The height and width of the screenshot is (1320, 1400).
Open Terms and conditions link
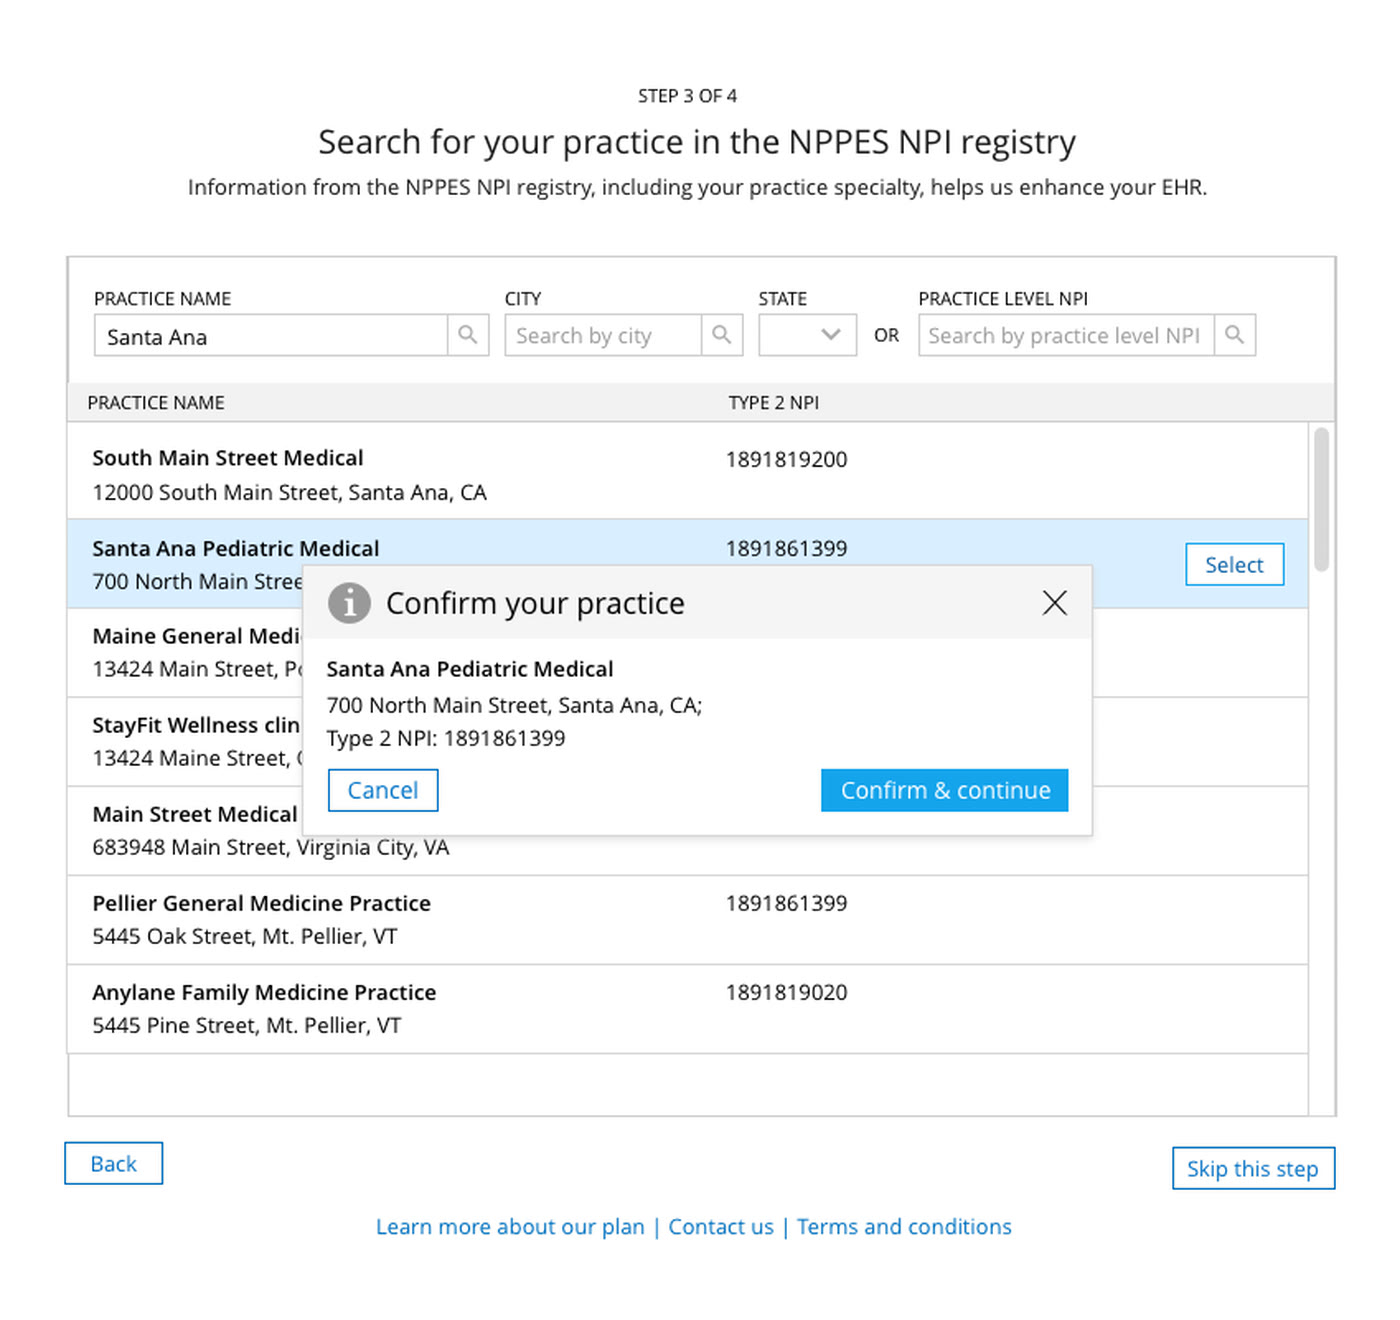(904, 1227)
